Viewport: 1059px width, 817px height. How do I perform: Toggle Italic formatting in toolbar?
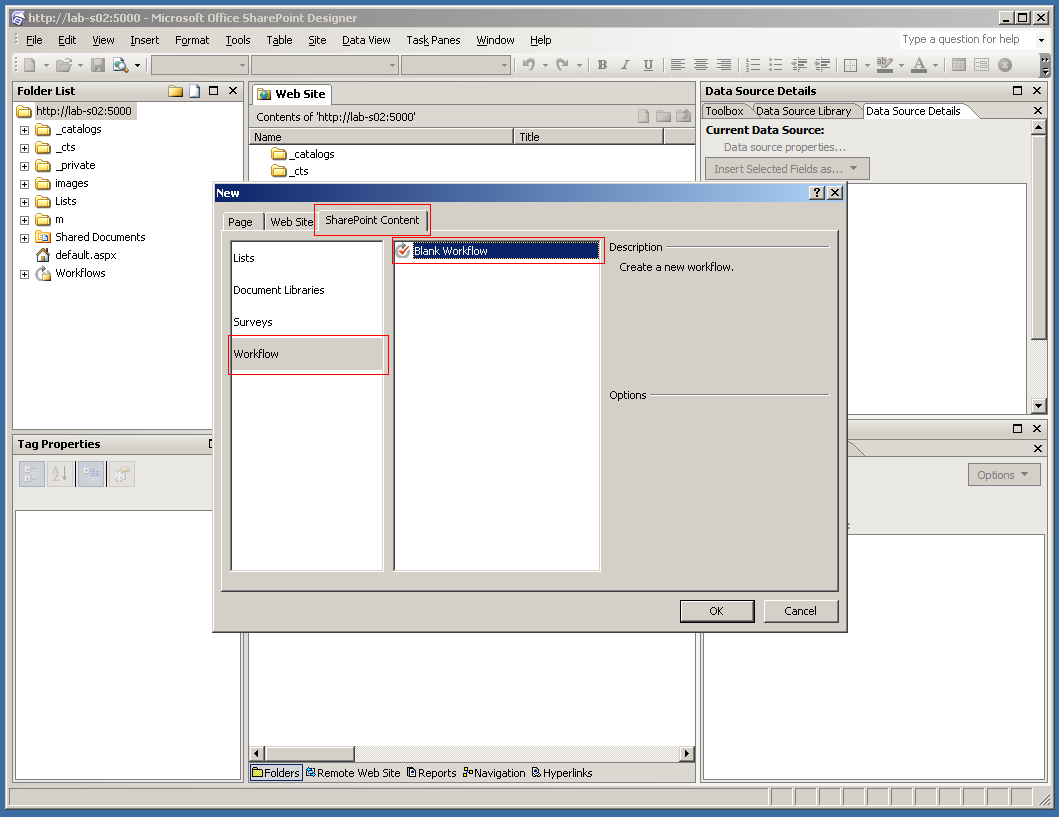(x=625, y=65)
